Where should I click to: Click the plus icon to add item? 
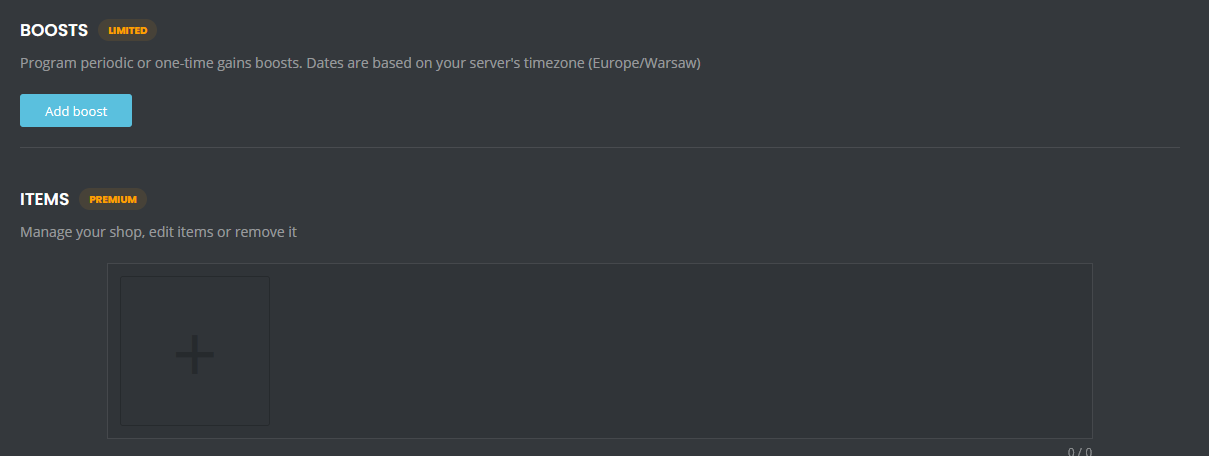[195, 354]
